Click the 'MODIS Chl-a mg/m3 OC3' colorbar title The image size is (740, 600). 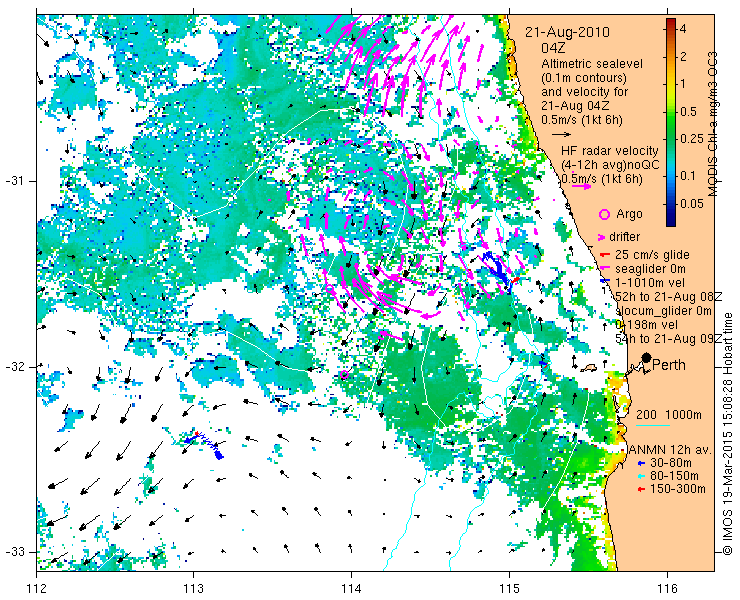[713, 124]
